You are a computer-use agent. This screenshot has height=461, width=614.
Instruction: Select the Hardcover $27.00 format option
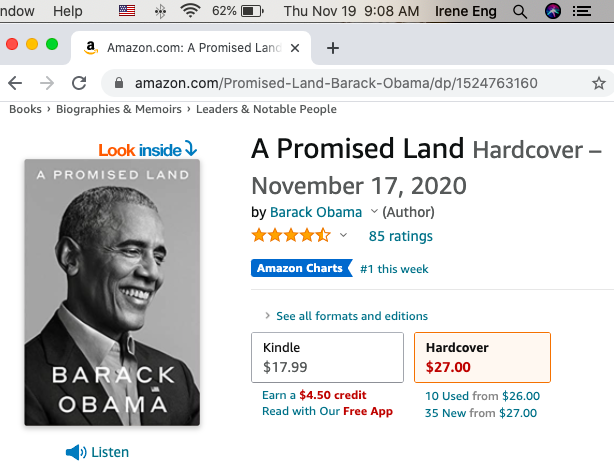click(481, 357)
